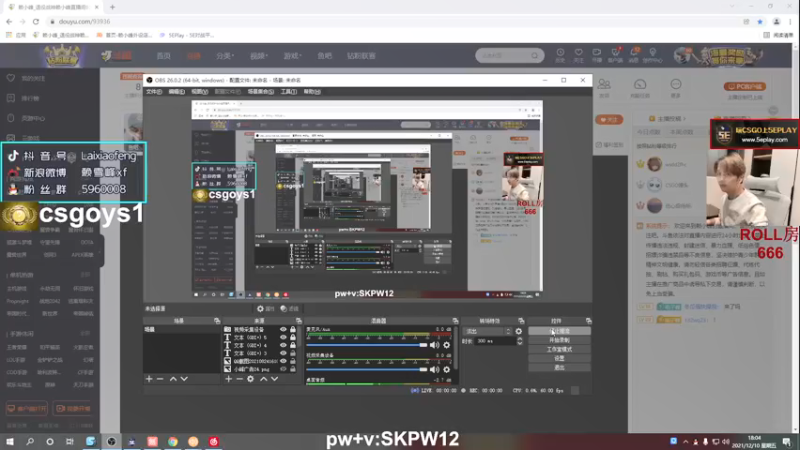Image resolution: width=800 pixels, height=450 pixels.
Task: Open source properties gear in Sources toolbar
Action: 251,379
